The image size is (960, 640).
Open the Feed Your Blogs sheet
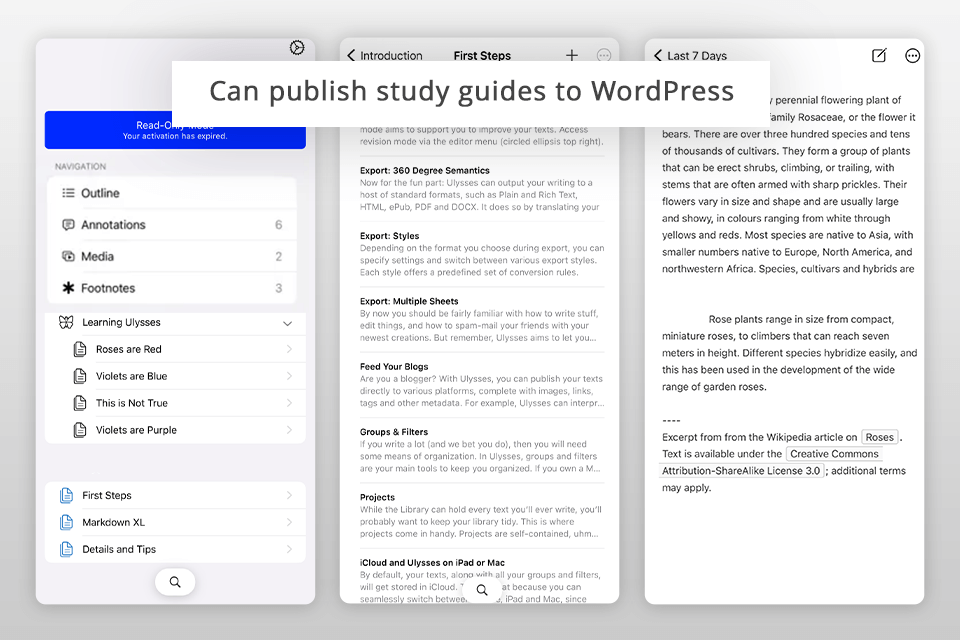[x=482, y=385]
